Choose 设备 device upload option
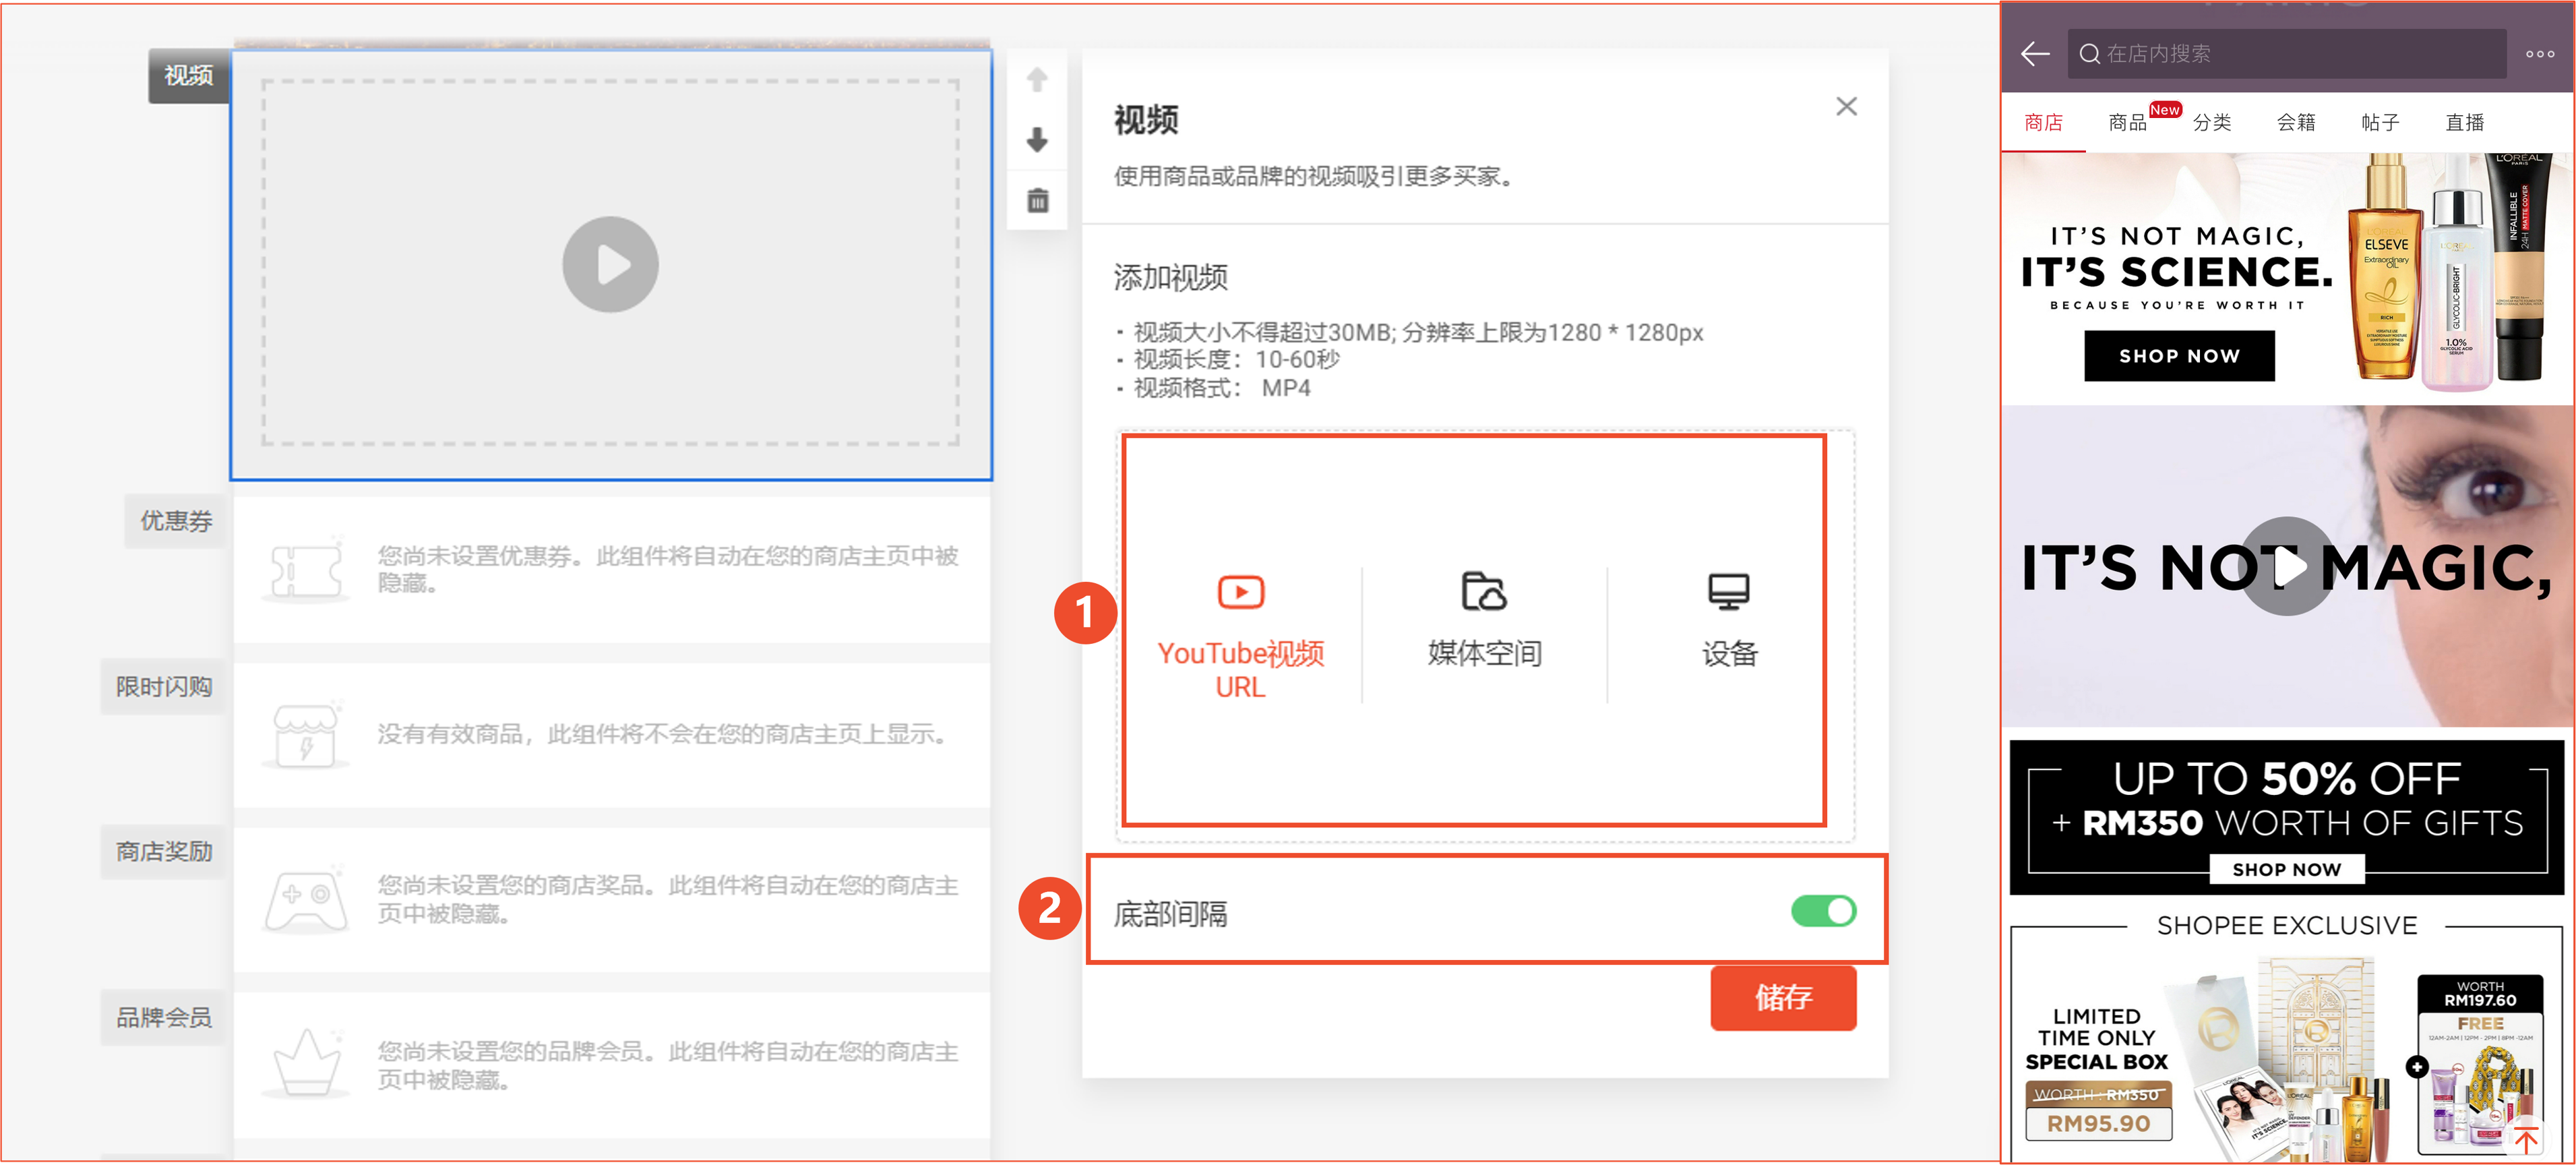This screenshot has height=1165, width=2576. (x=1729, y=620)
